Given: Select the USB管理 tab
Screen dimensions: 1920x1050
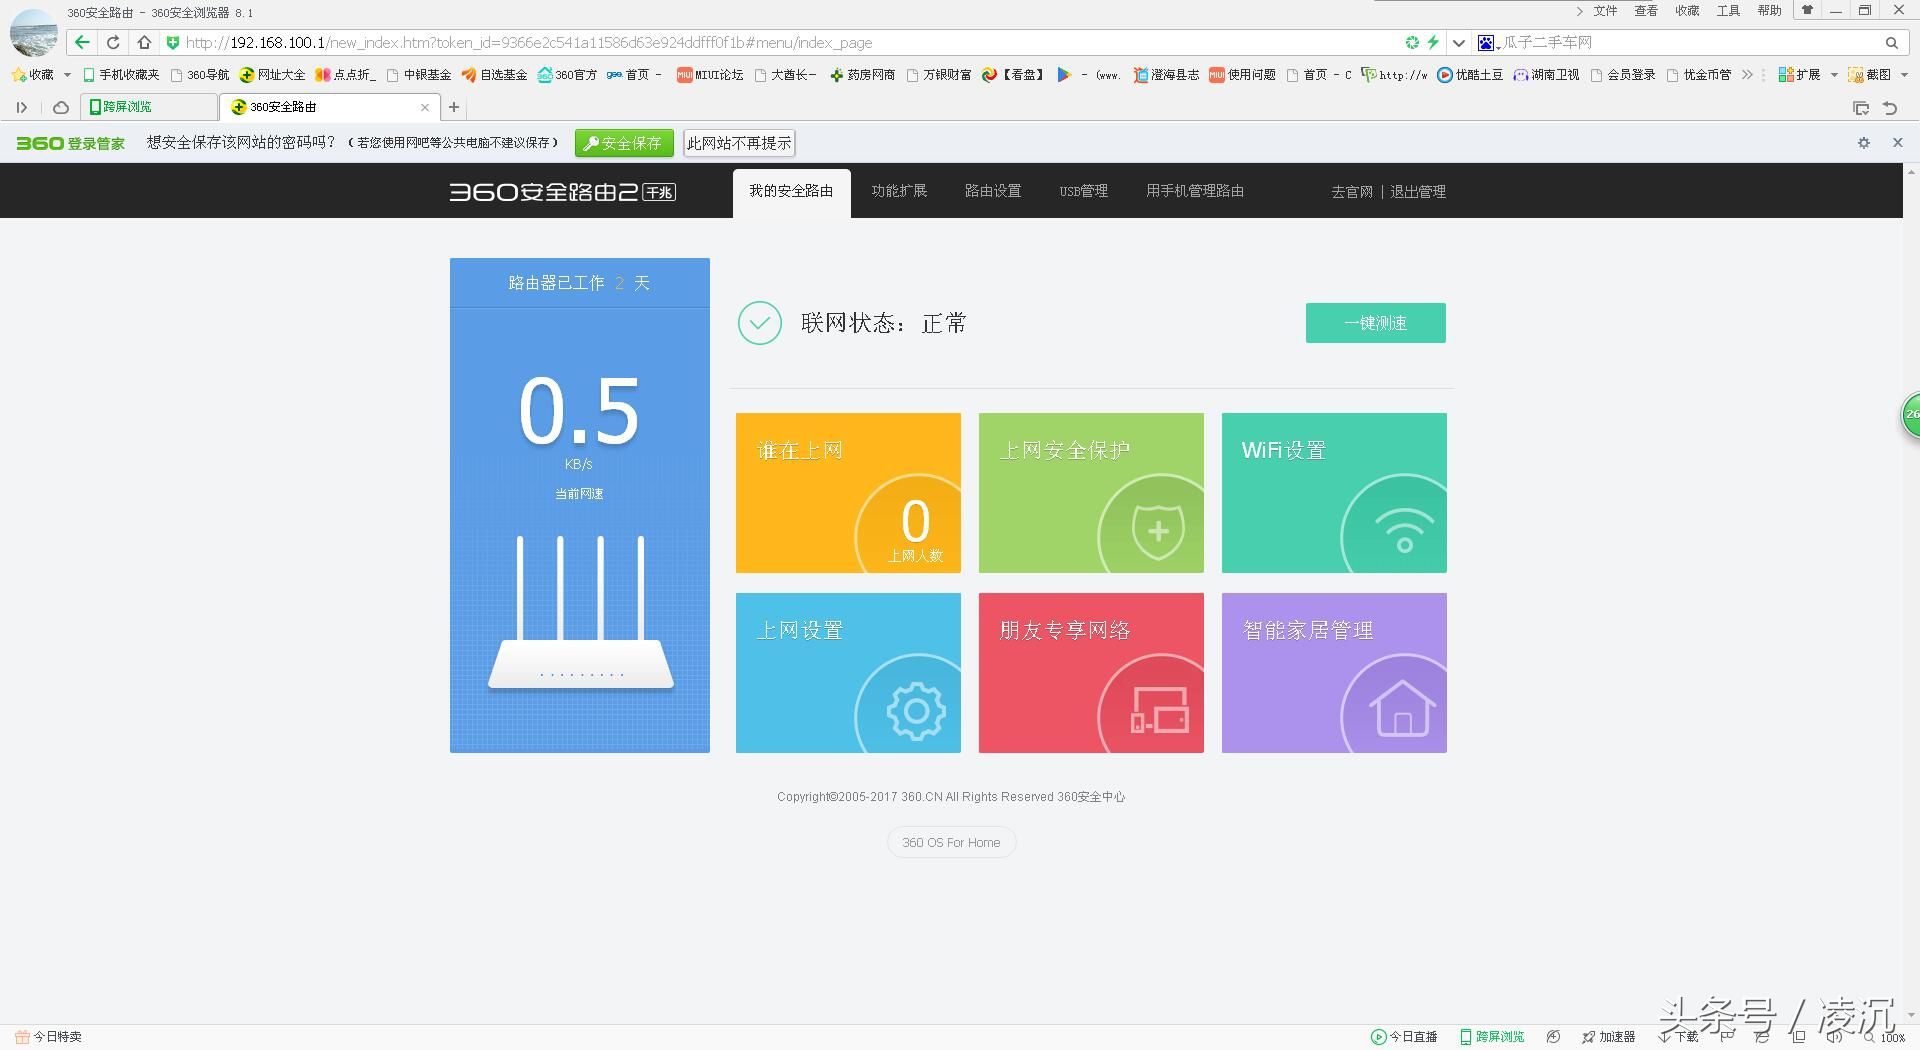Looking at the screenshot, I should pos(1084,191).
